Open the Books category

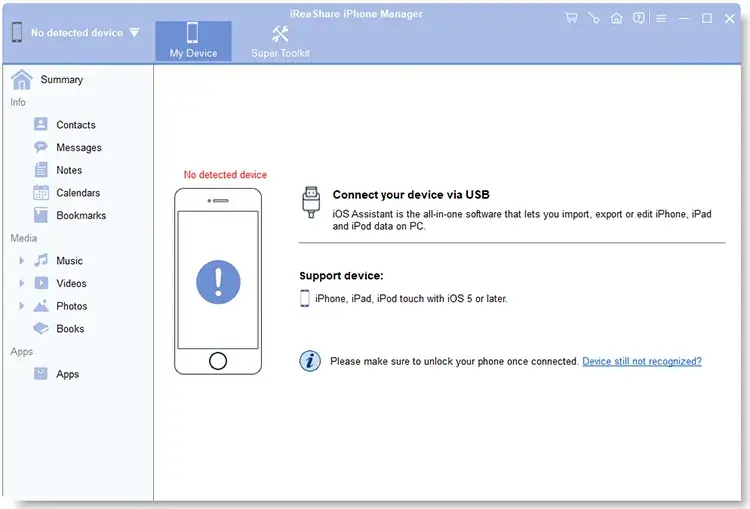70,329
